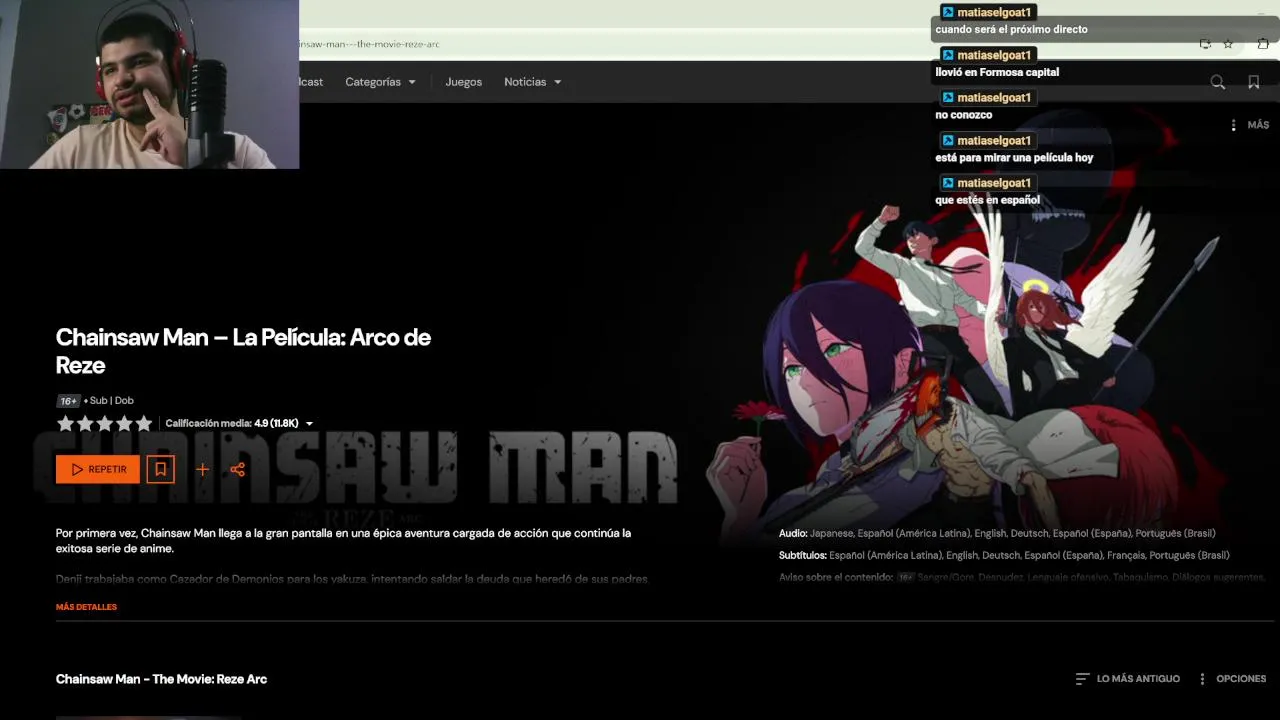This screenshot has width=1280, height=720.
Task: Rate the movie one star
Action: 65,423
